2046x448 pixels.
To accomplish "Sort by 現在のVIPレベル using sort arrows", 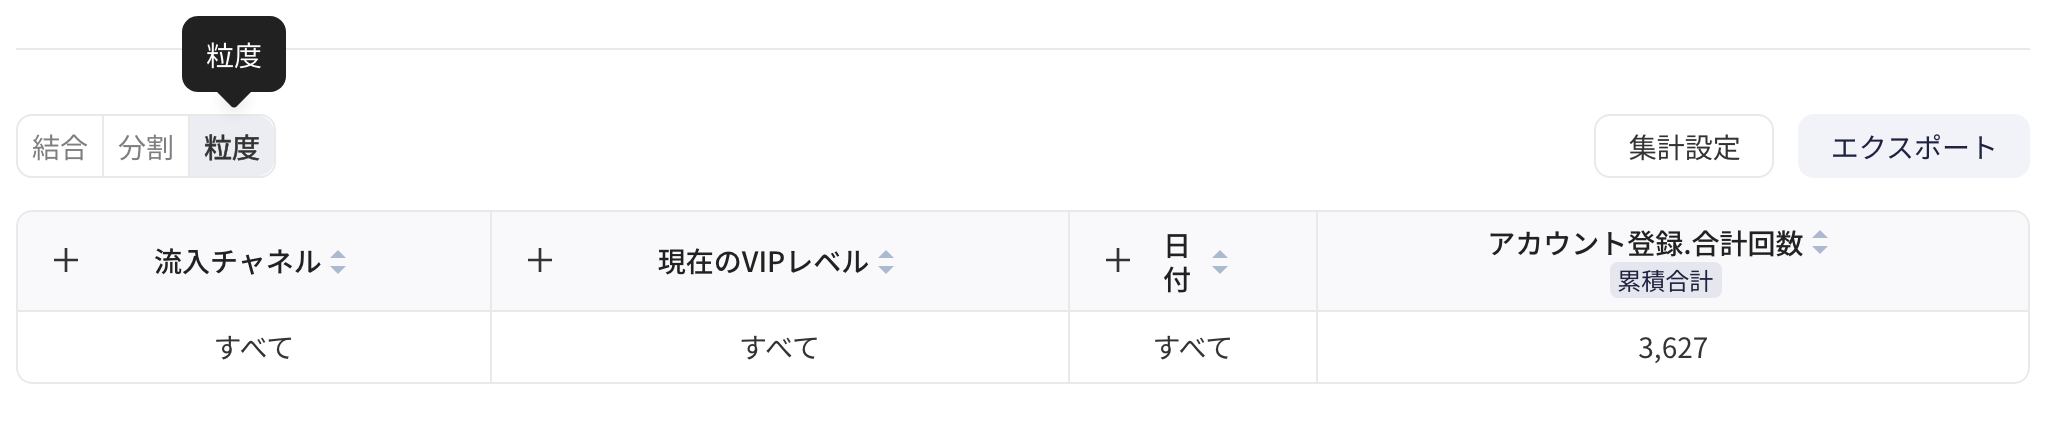I will [885, 262].
